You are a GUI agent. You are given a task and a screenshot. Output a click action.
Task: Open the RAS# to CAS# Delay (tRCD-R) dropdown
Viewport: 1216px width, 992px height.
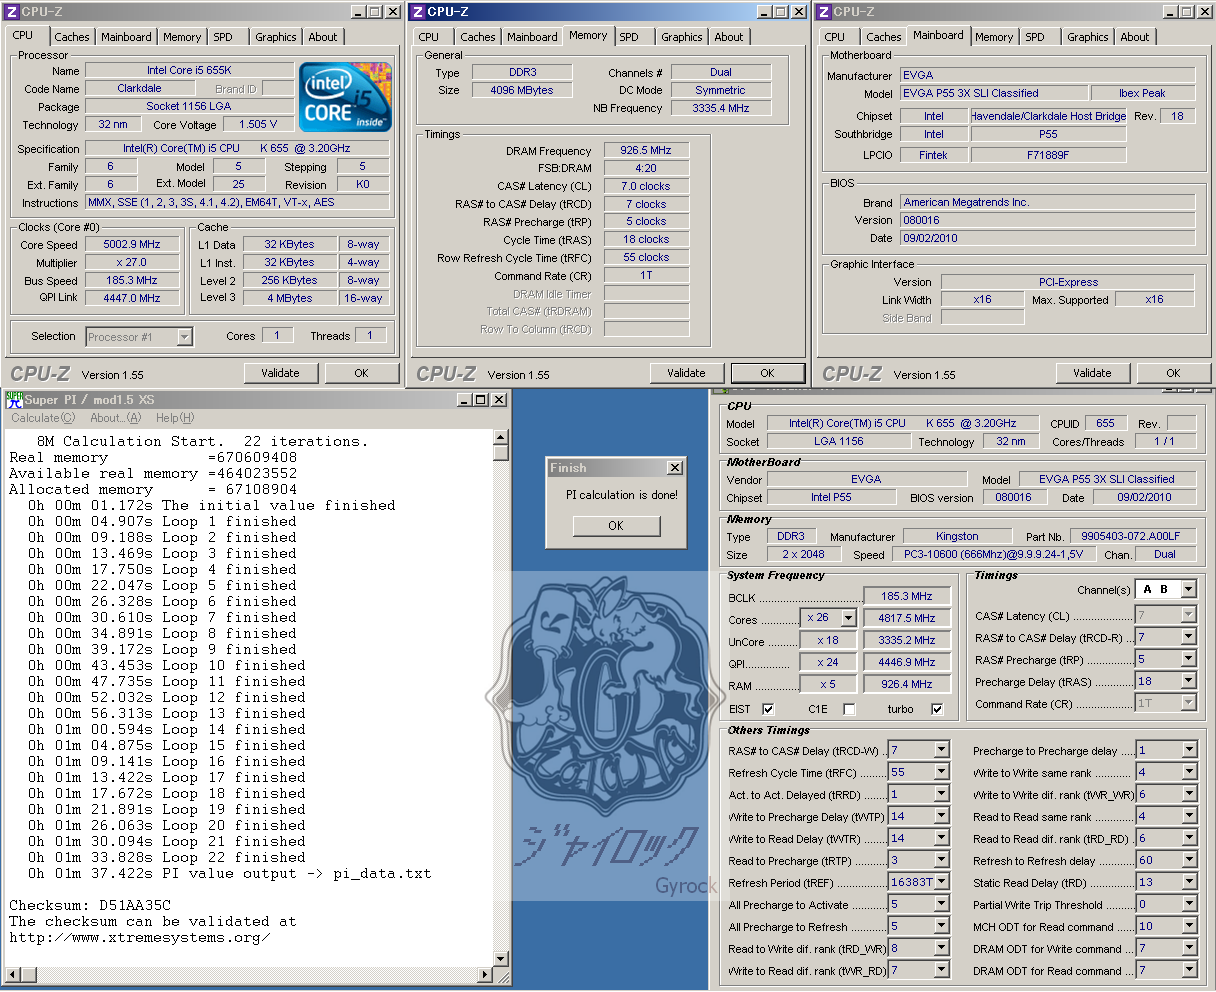pos(1188,638)
